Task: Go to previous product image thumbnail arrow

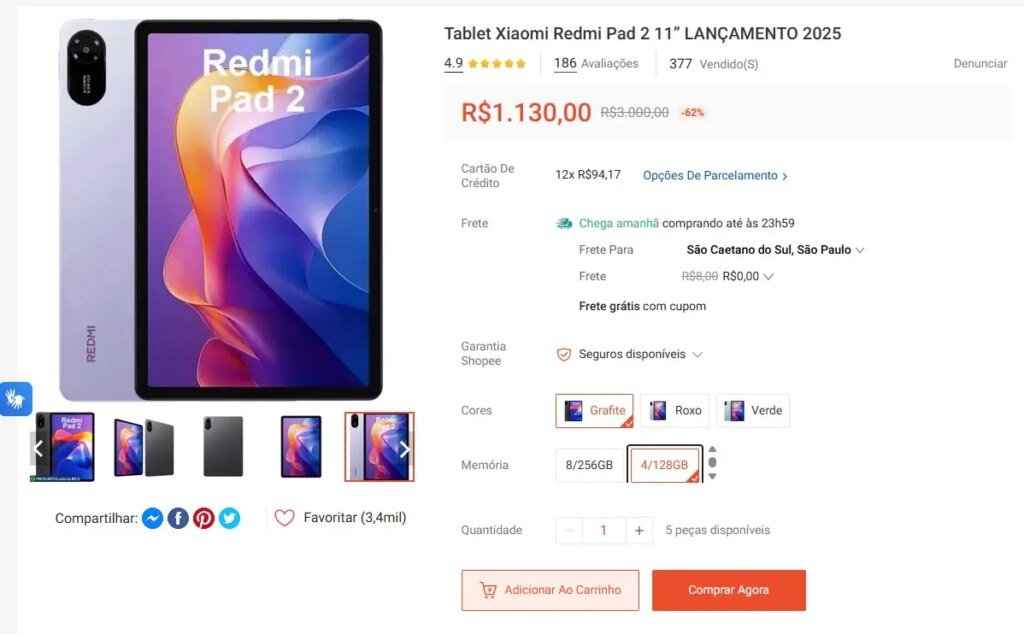Action: click(x=38, y=449)
